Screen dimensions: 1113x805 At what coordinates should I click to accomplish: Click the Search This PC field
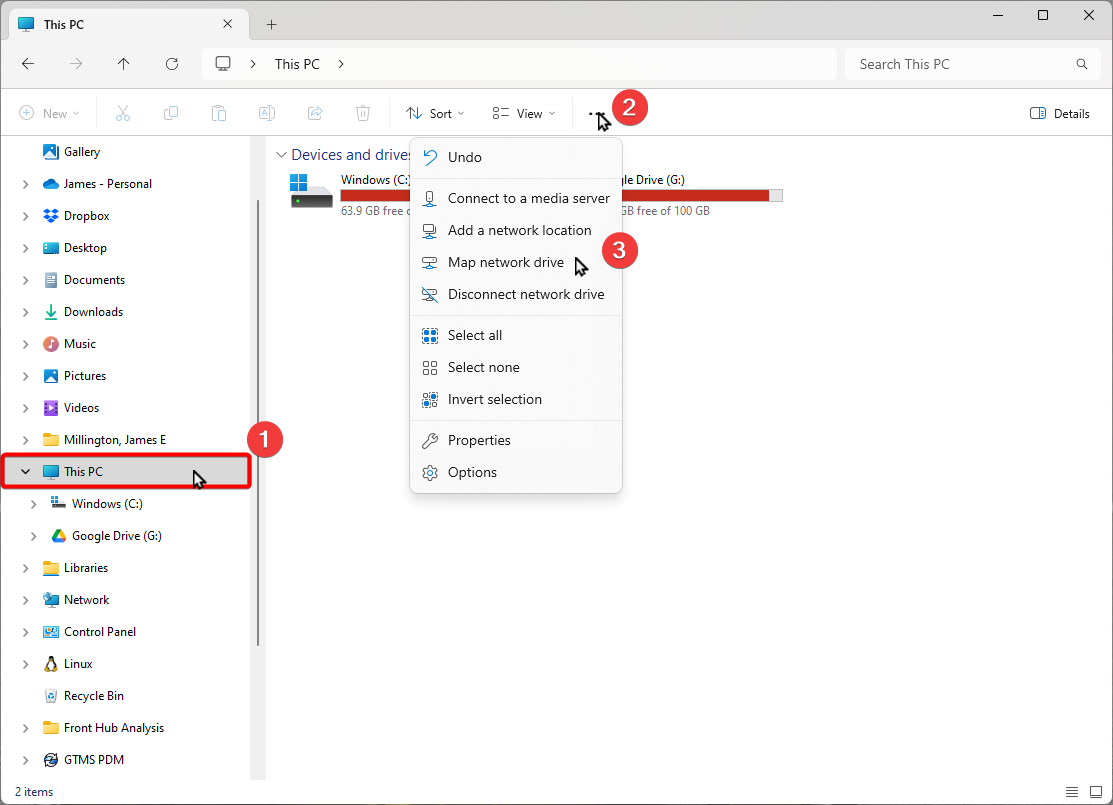point(960,64)
